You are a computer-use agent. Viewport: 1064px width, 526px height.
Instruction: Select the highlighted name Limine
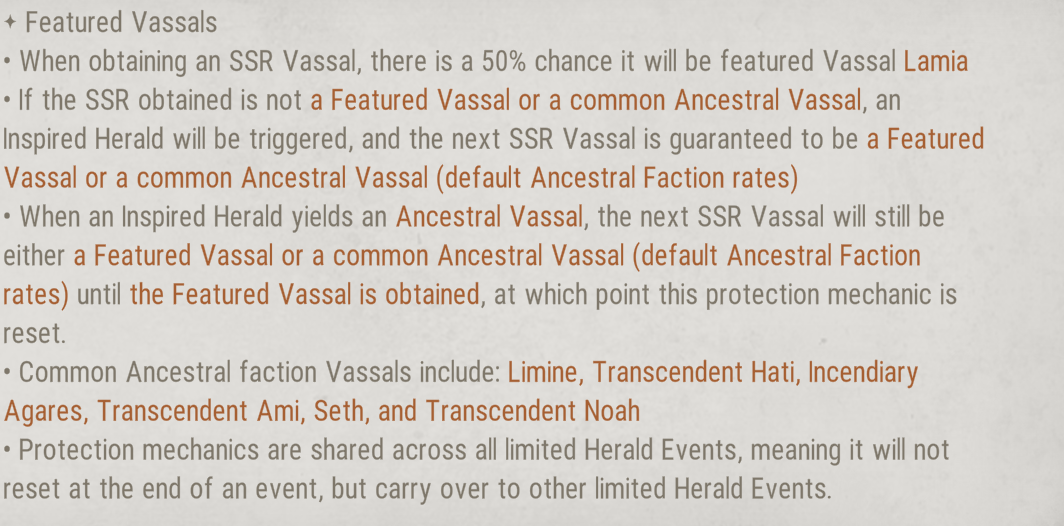(x=542, y=373)
